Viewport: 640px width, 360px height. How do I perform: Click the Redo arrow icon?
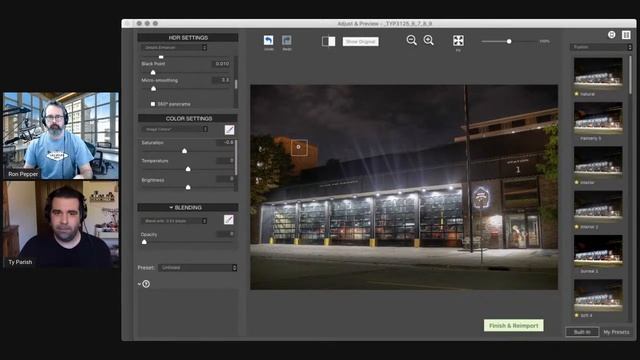coord(287,40)
